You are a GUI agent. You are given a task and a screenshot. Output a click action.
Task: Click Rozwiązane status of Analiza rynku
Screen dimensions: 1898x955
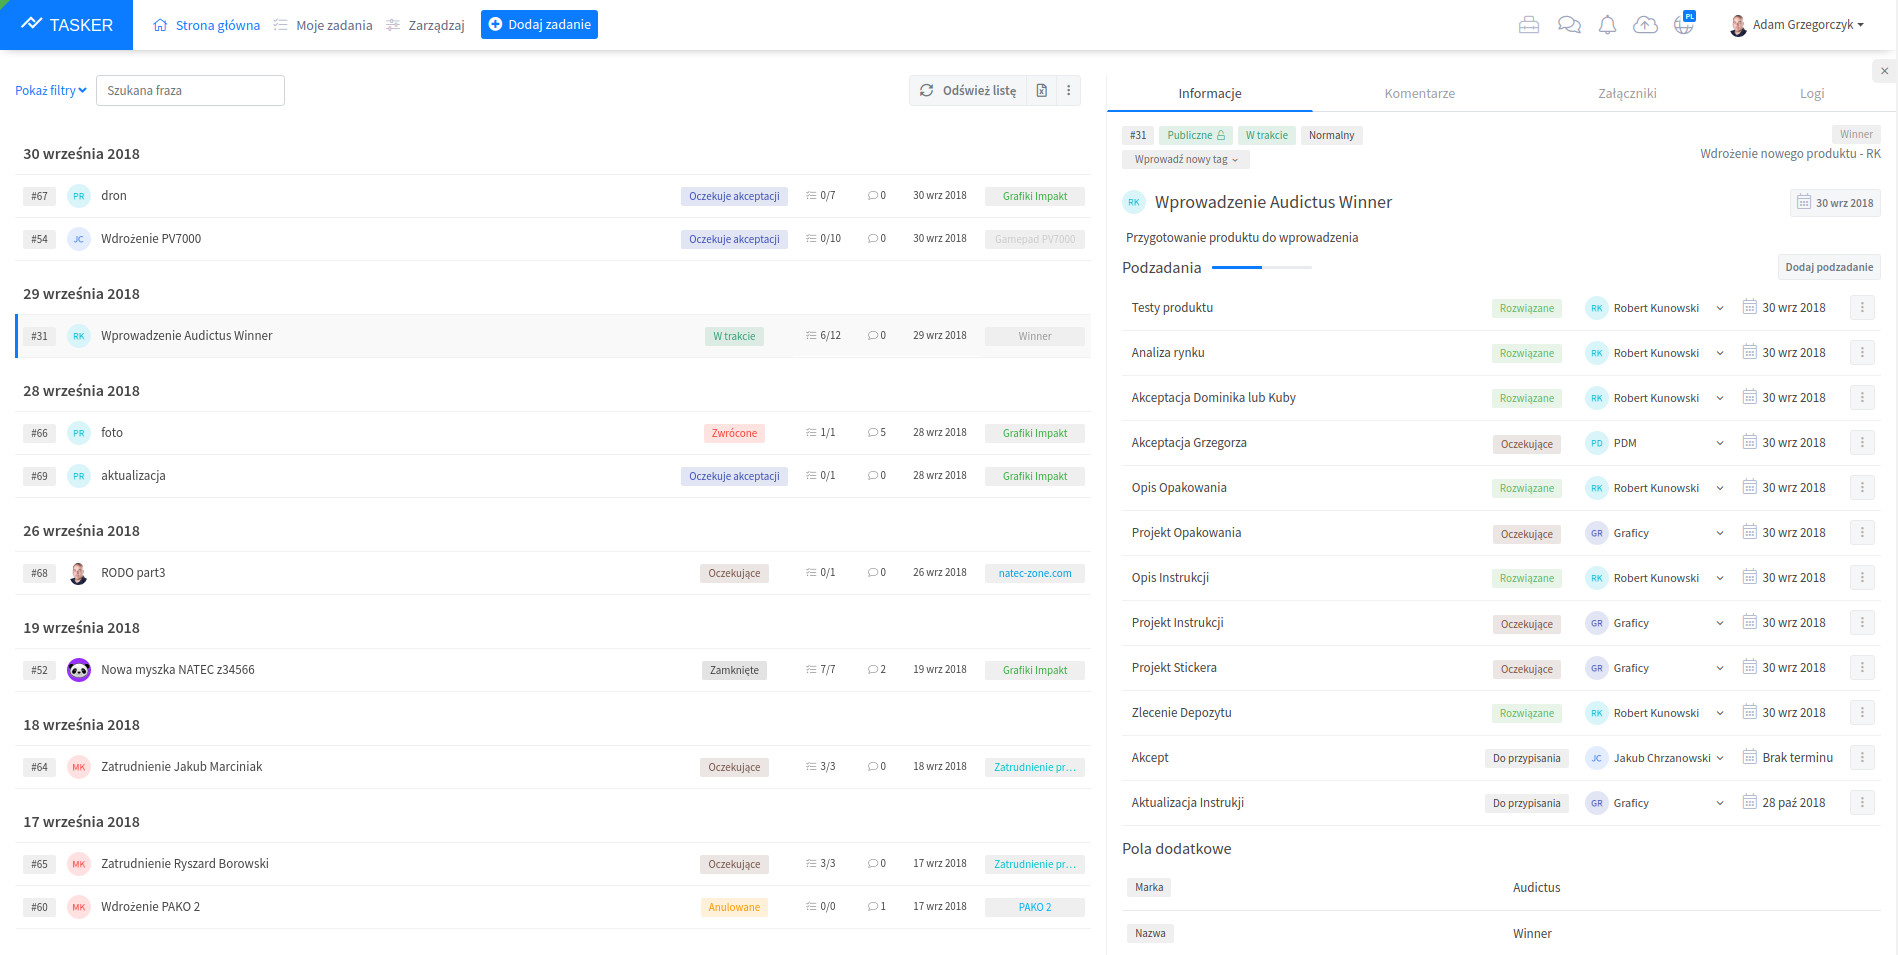pyautogui.click(x=1526, y=354)
